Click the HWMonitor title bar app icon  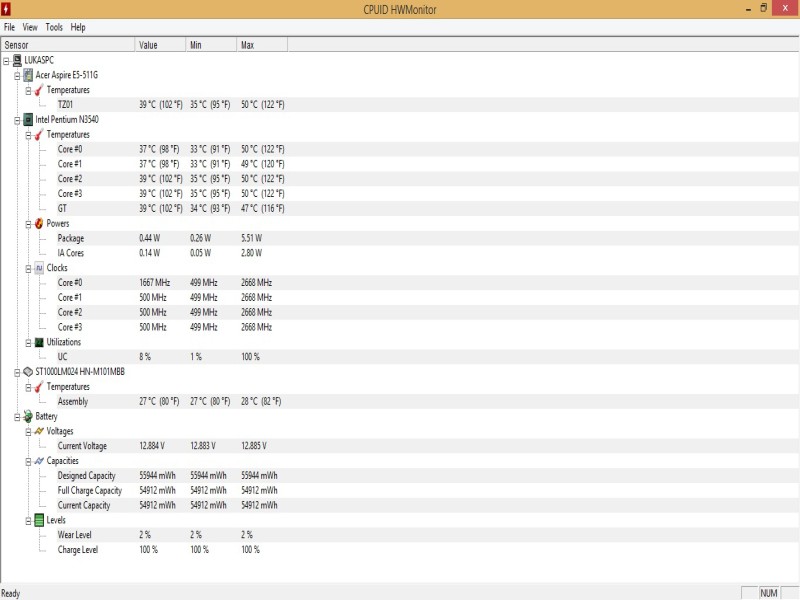coord(6,9)
